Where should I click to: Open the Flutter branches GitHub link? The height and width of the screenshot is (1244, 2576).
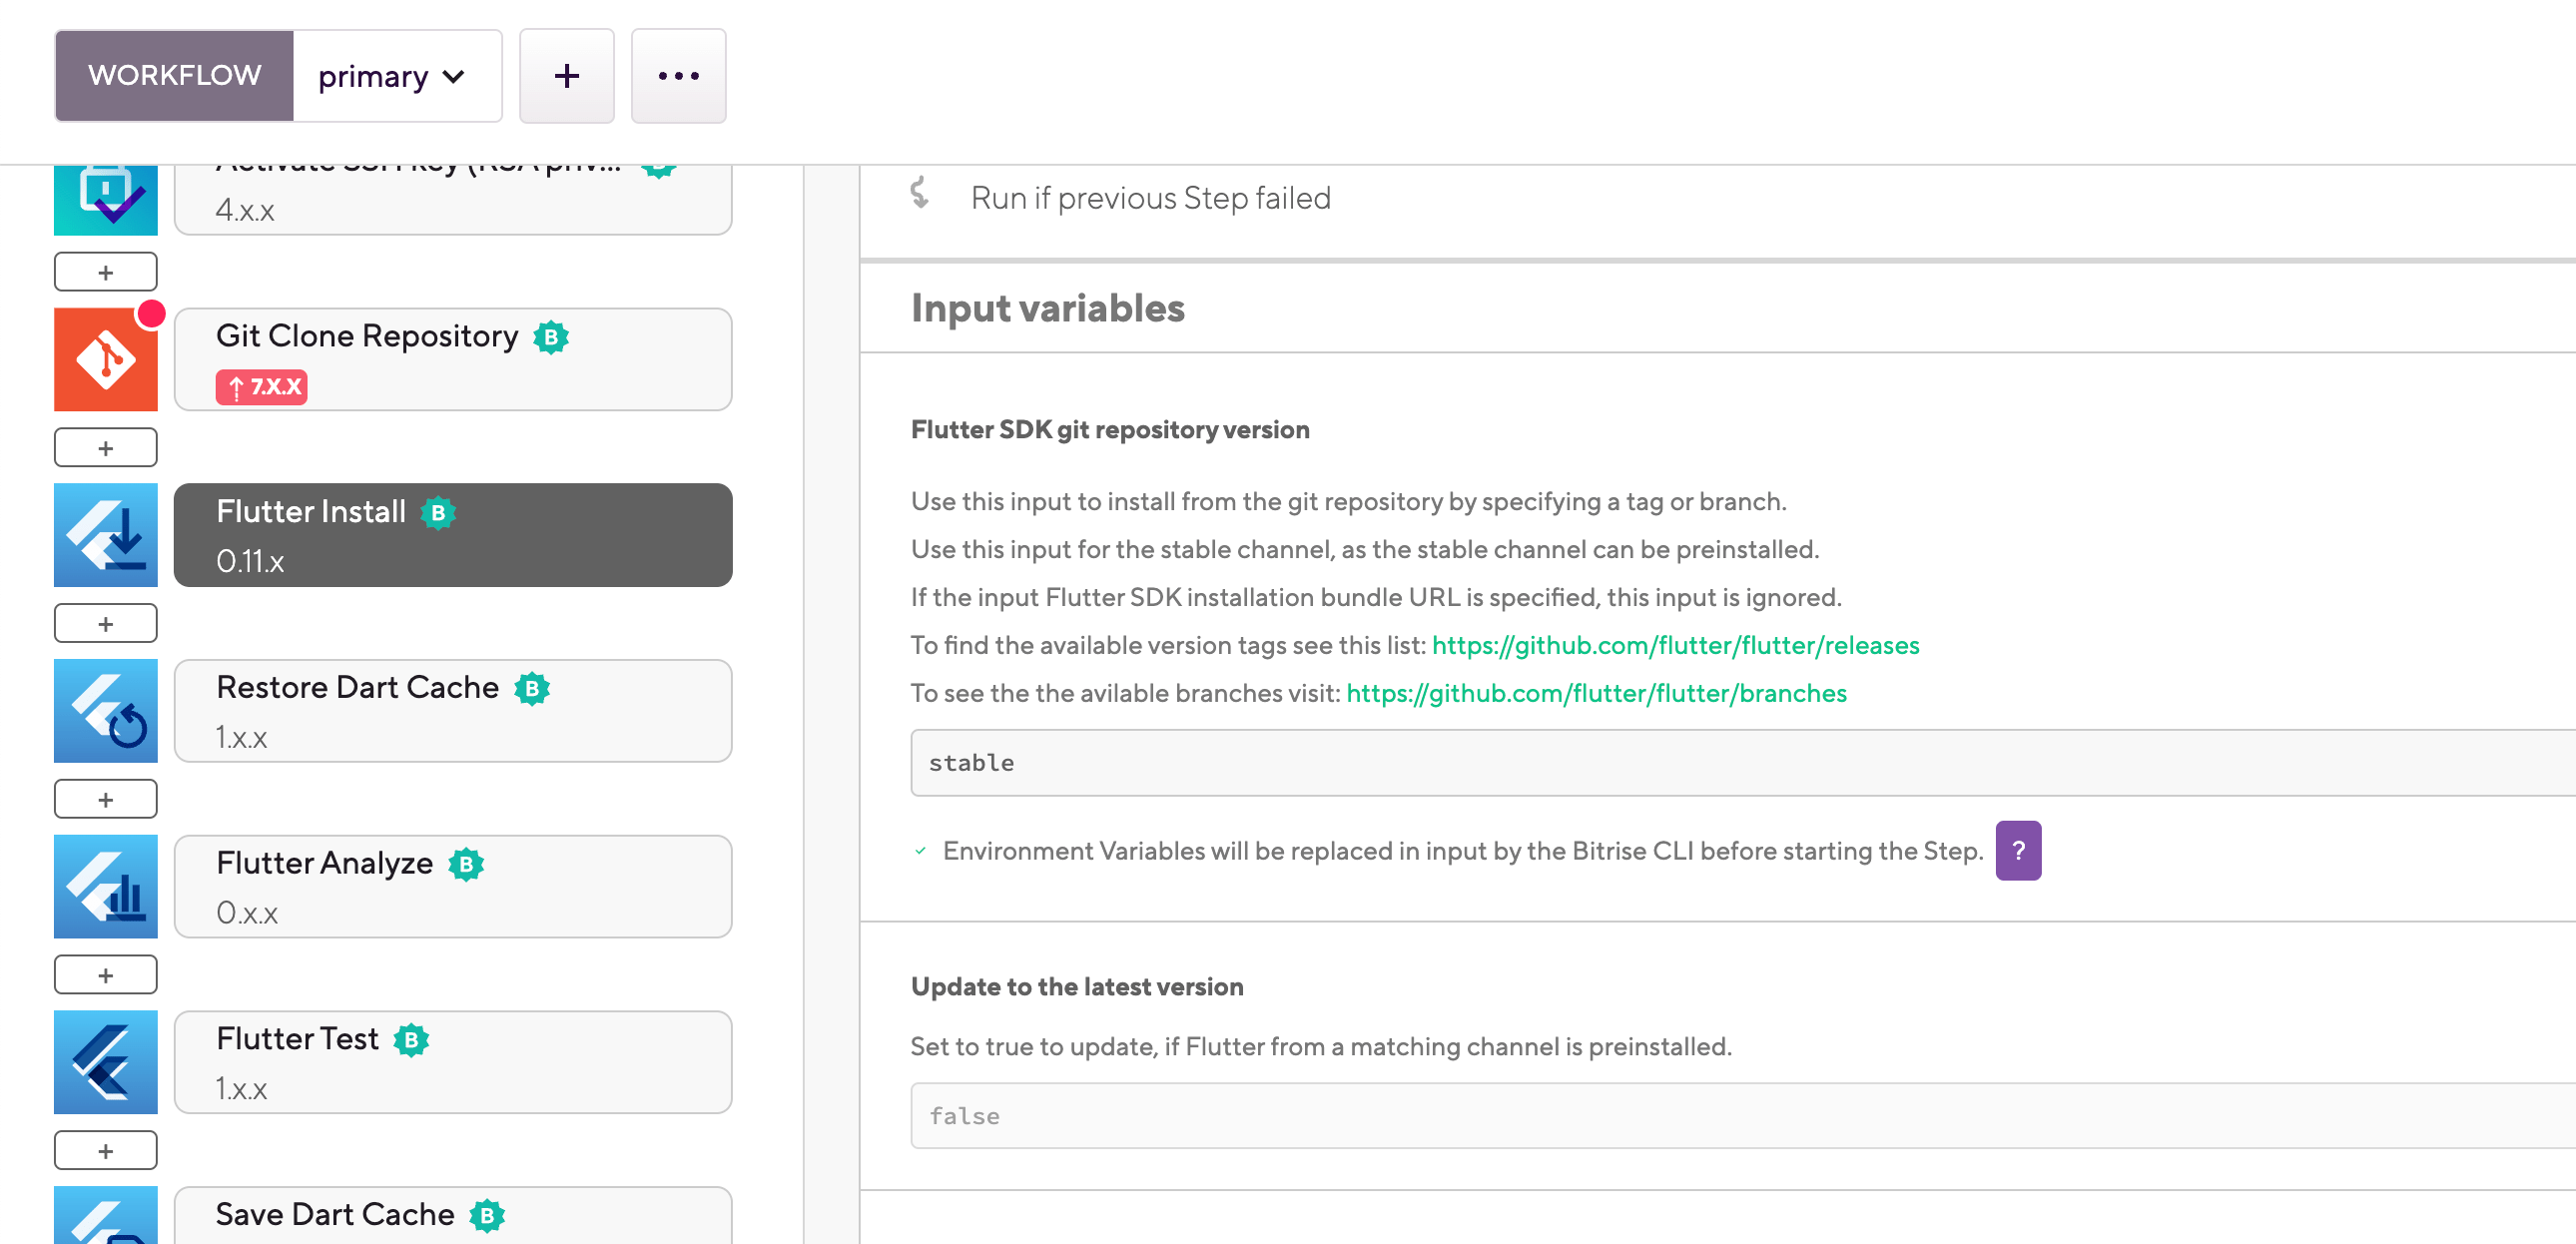click(1596, 691)
